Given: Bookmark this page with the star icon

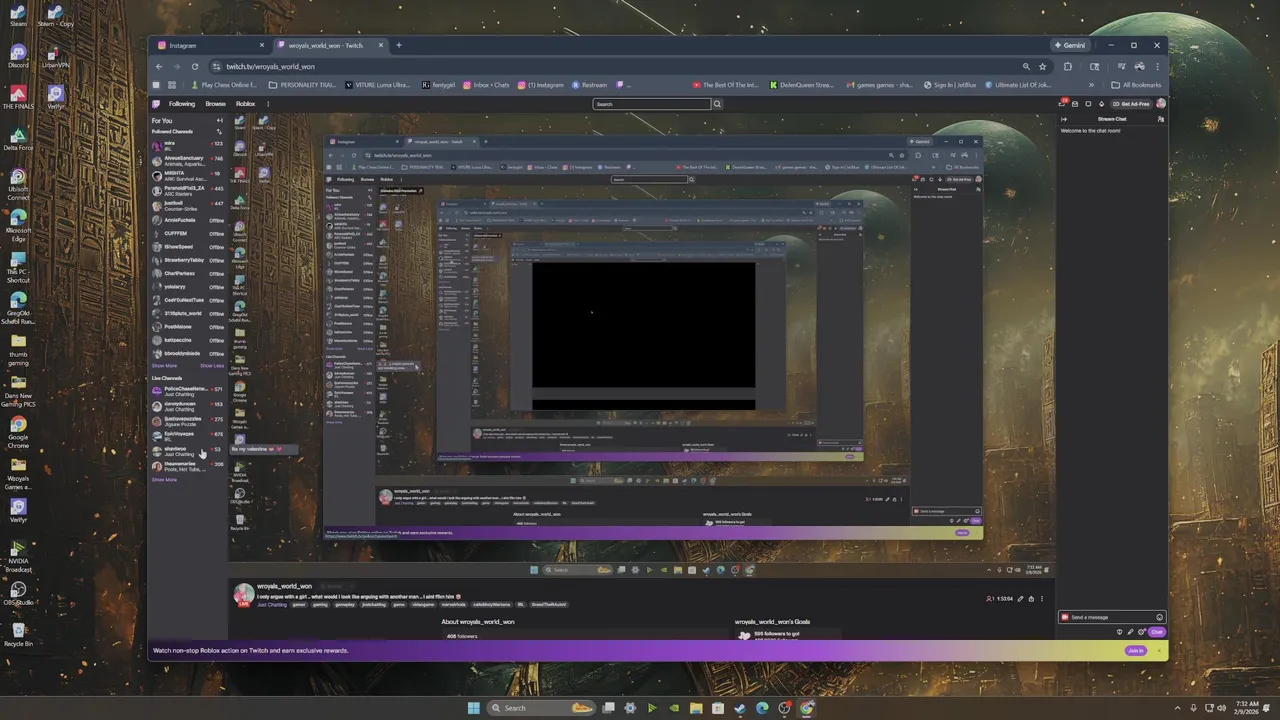Looking at the screenshot, I should [x=1043, y=66].
